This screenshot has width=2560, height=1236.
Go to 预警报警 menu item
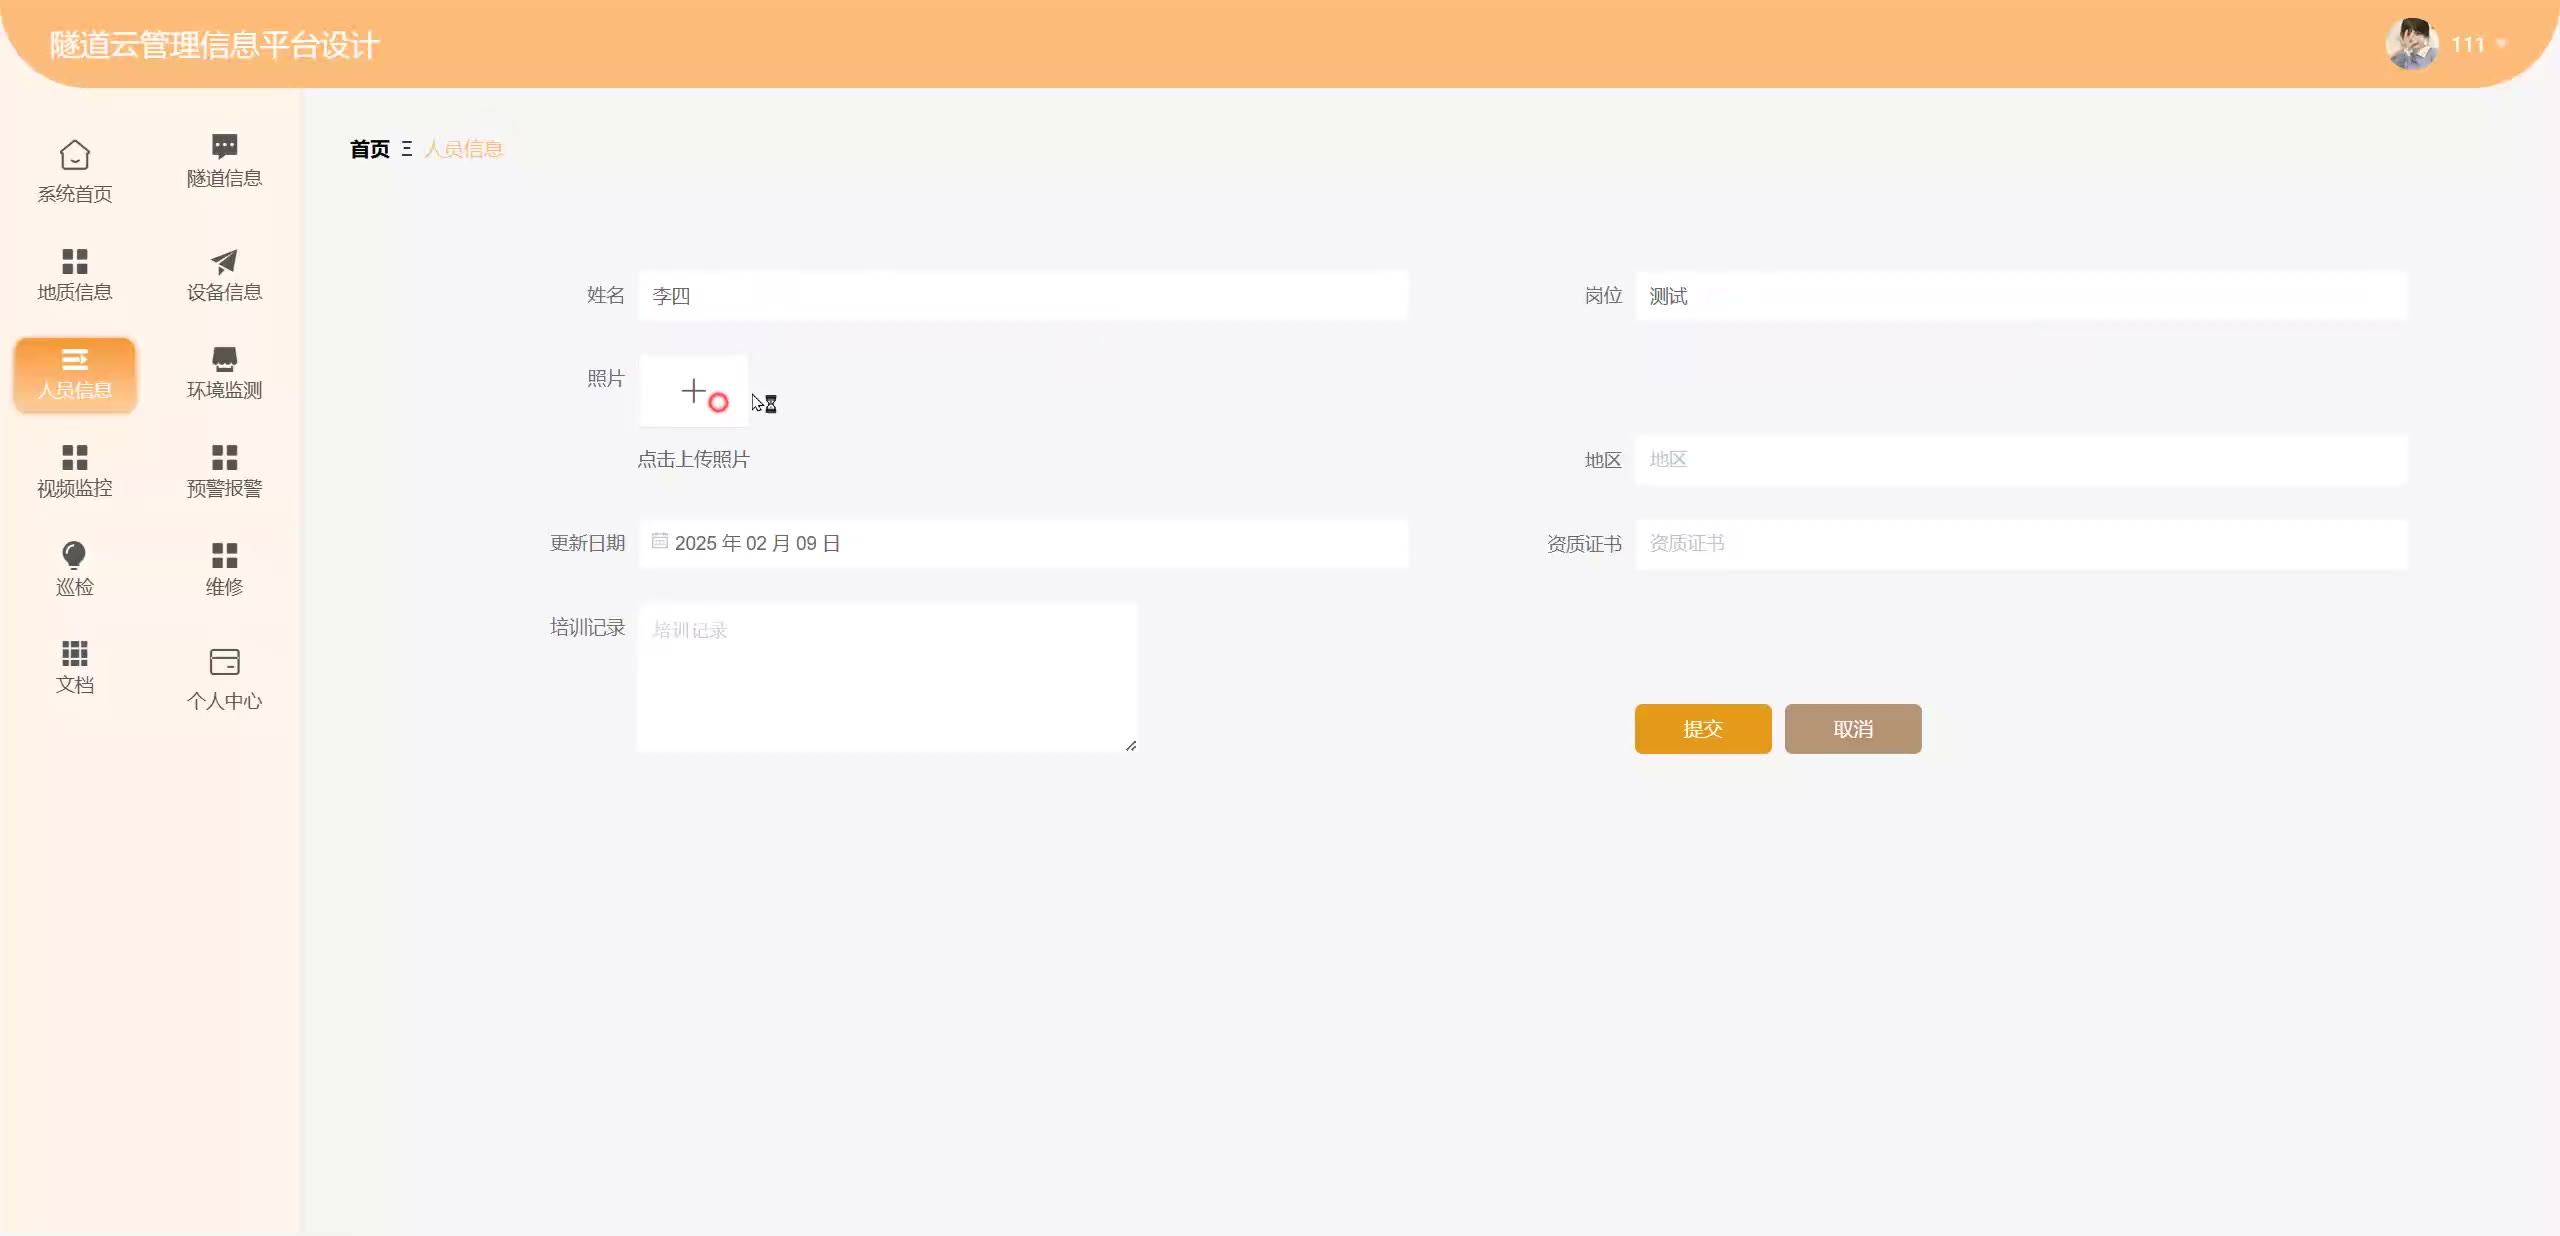[224, 471]
